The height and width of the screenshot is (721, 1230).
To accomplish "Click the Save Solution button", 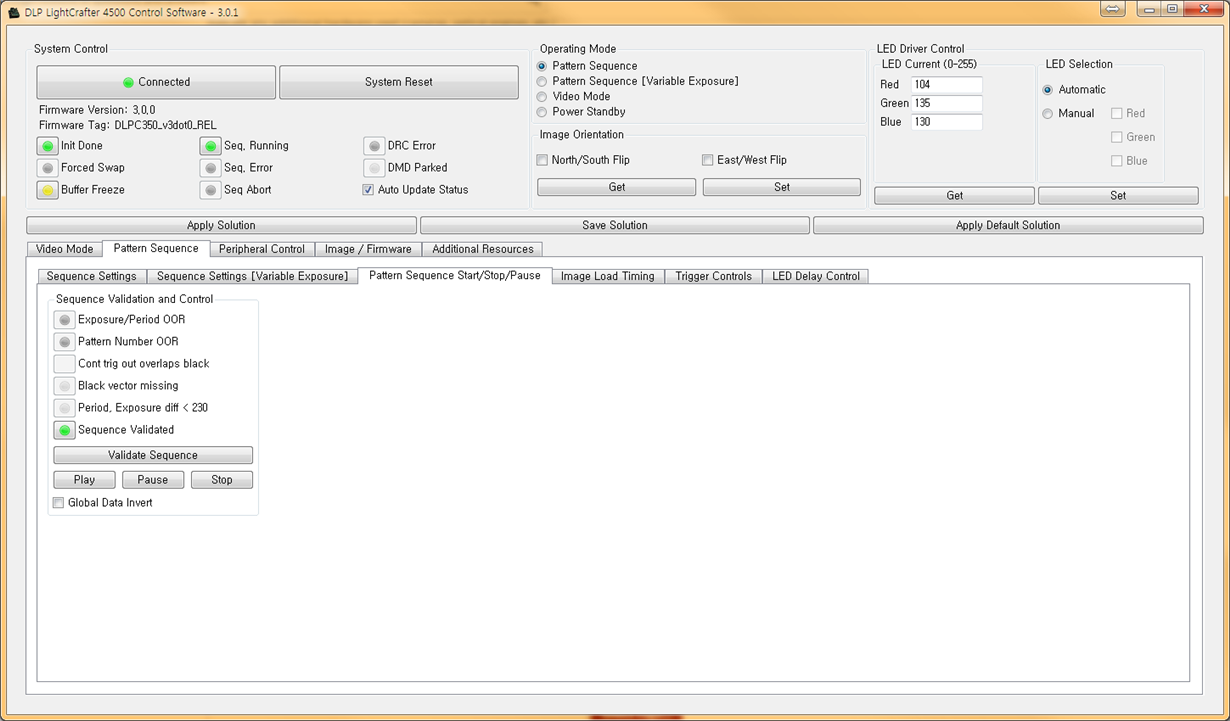I will point(615,225).
